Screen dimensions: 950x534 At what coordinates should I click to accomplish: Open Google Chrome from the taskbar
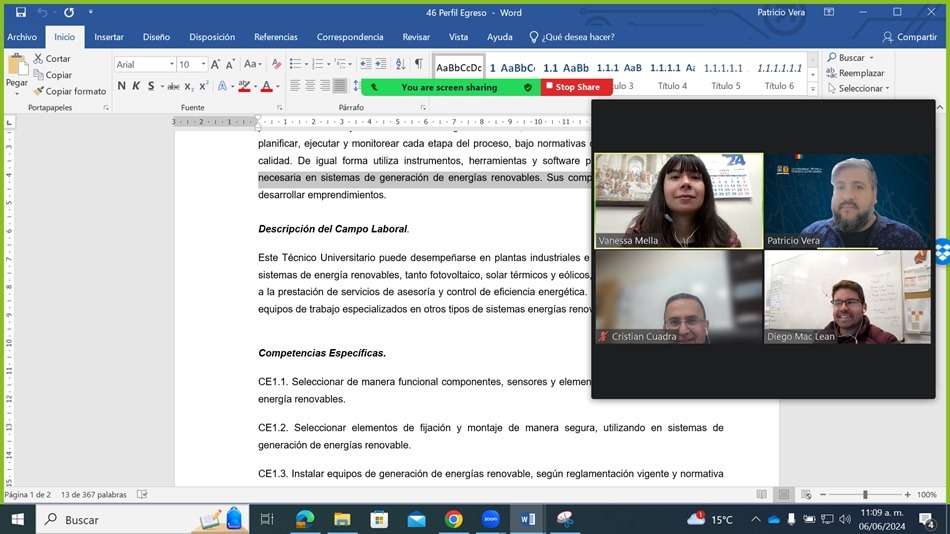coord(453,519)
